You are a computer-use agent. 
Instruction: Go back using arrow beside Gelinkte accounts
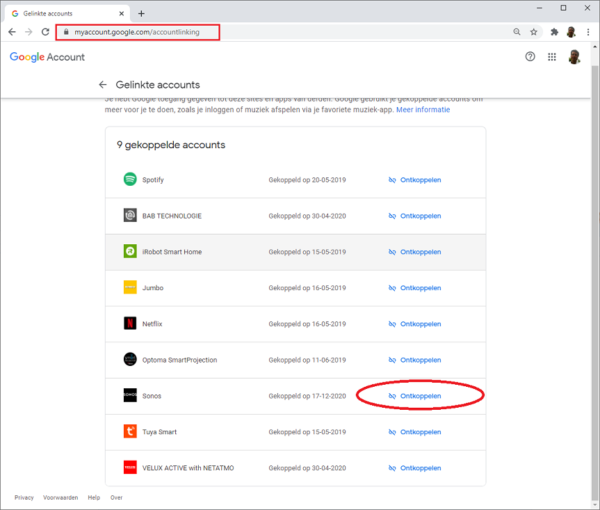pos(103,85)
